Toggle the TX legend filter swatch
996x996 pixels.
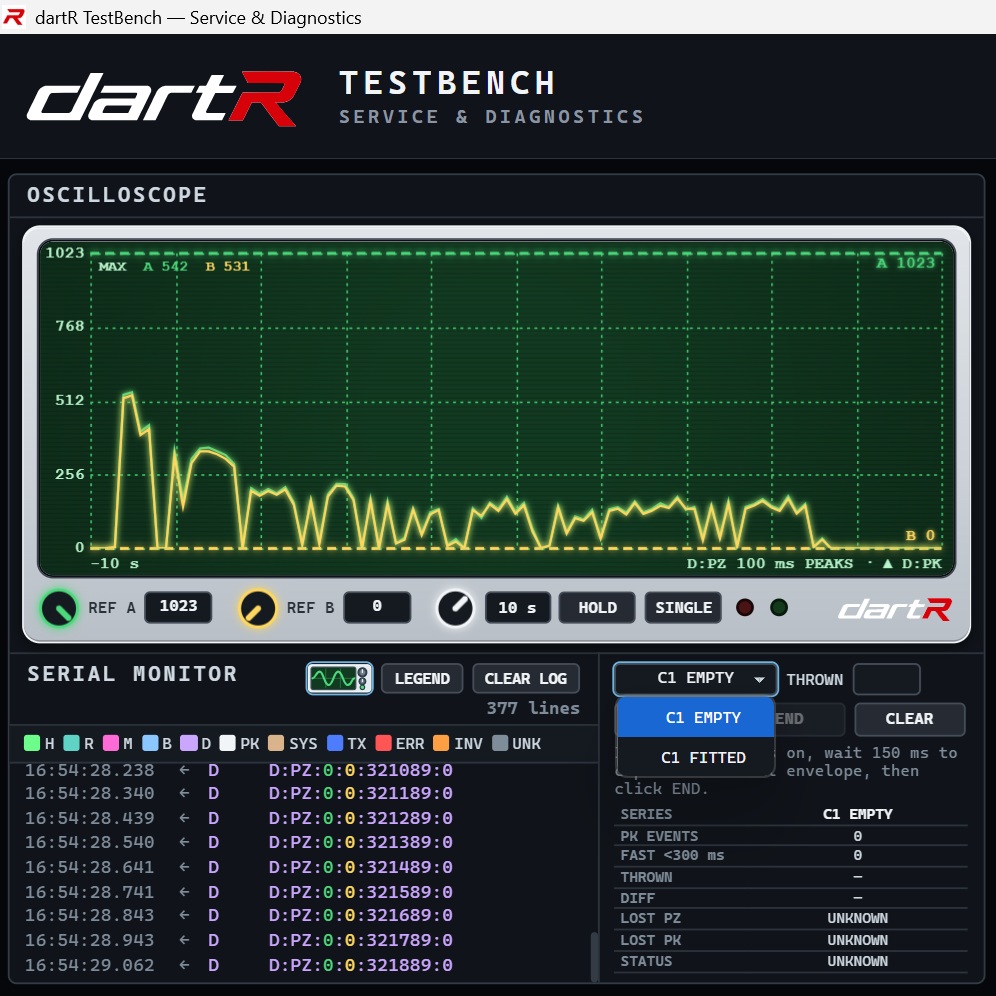pos(335,743)
